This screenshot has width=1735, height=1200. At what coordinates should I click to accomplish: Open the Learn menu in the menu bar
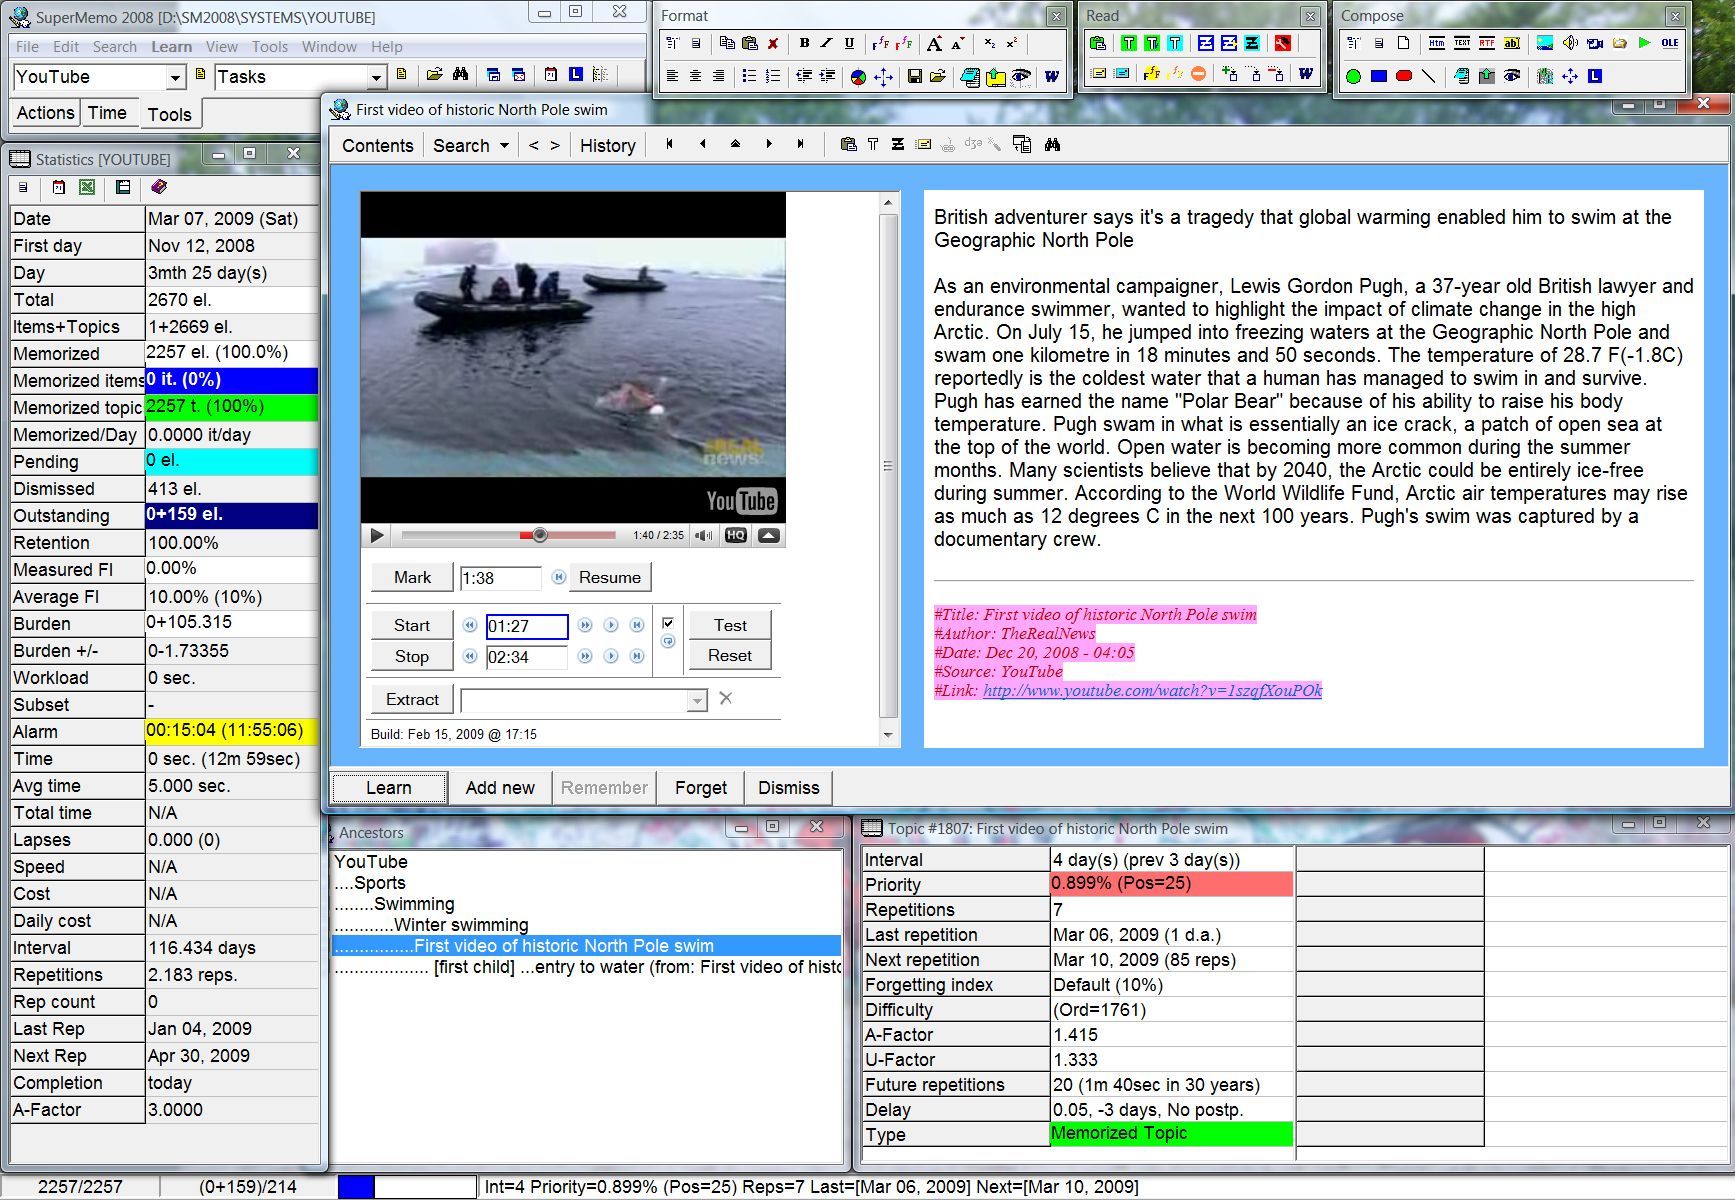171,47
